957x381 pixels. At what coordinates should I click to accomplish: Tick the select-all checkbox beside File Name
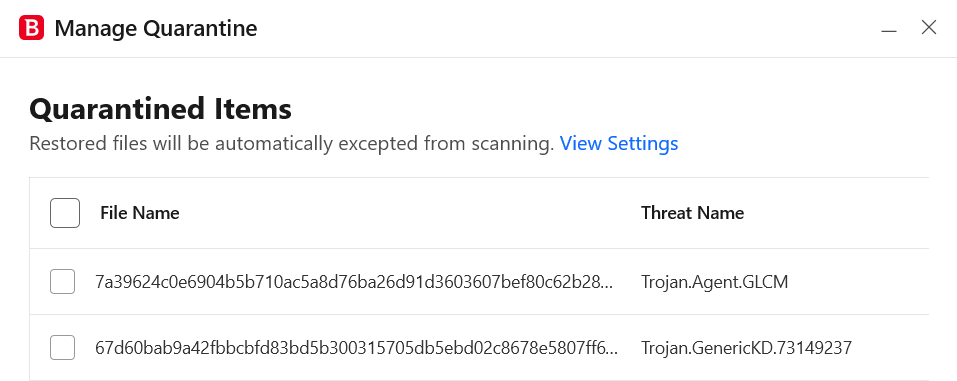[x=65, y=213]
